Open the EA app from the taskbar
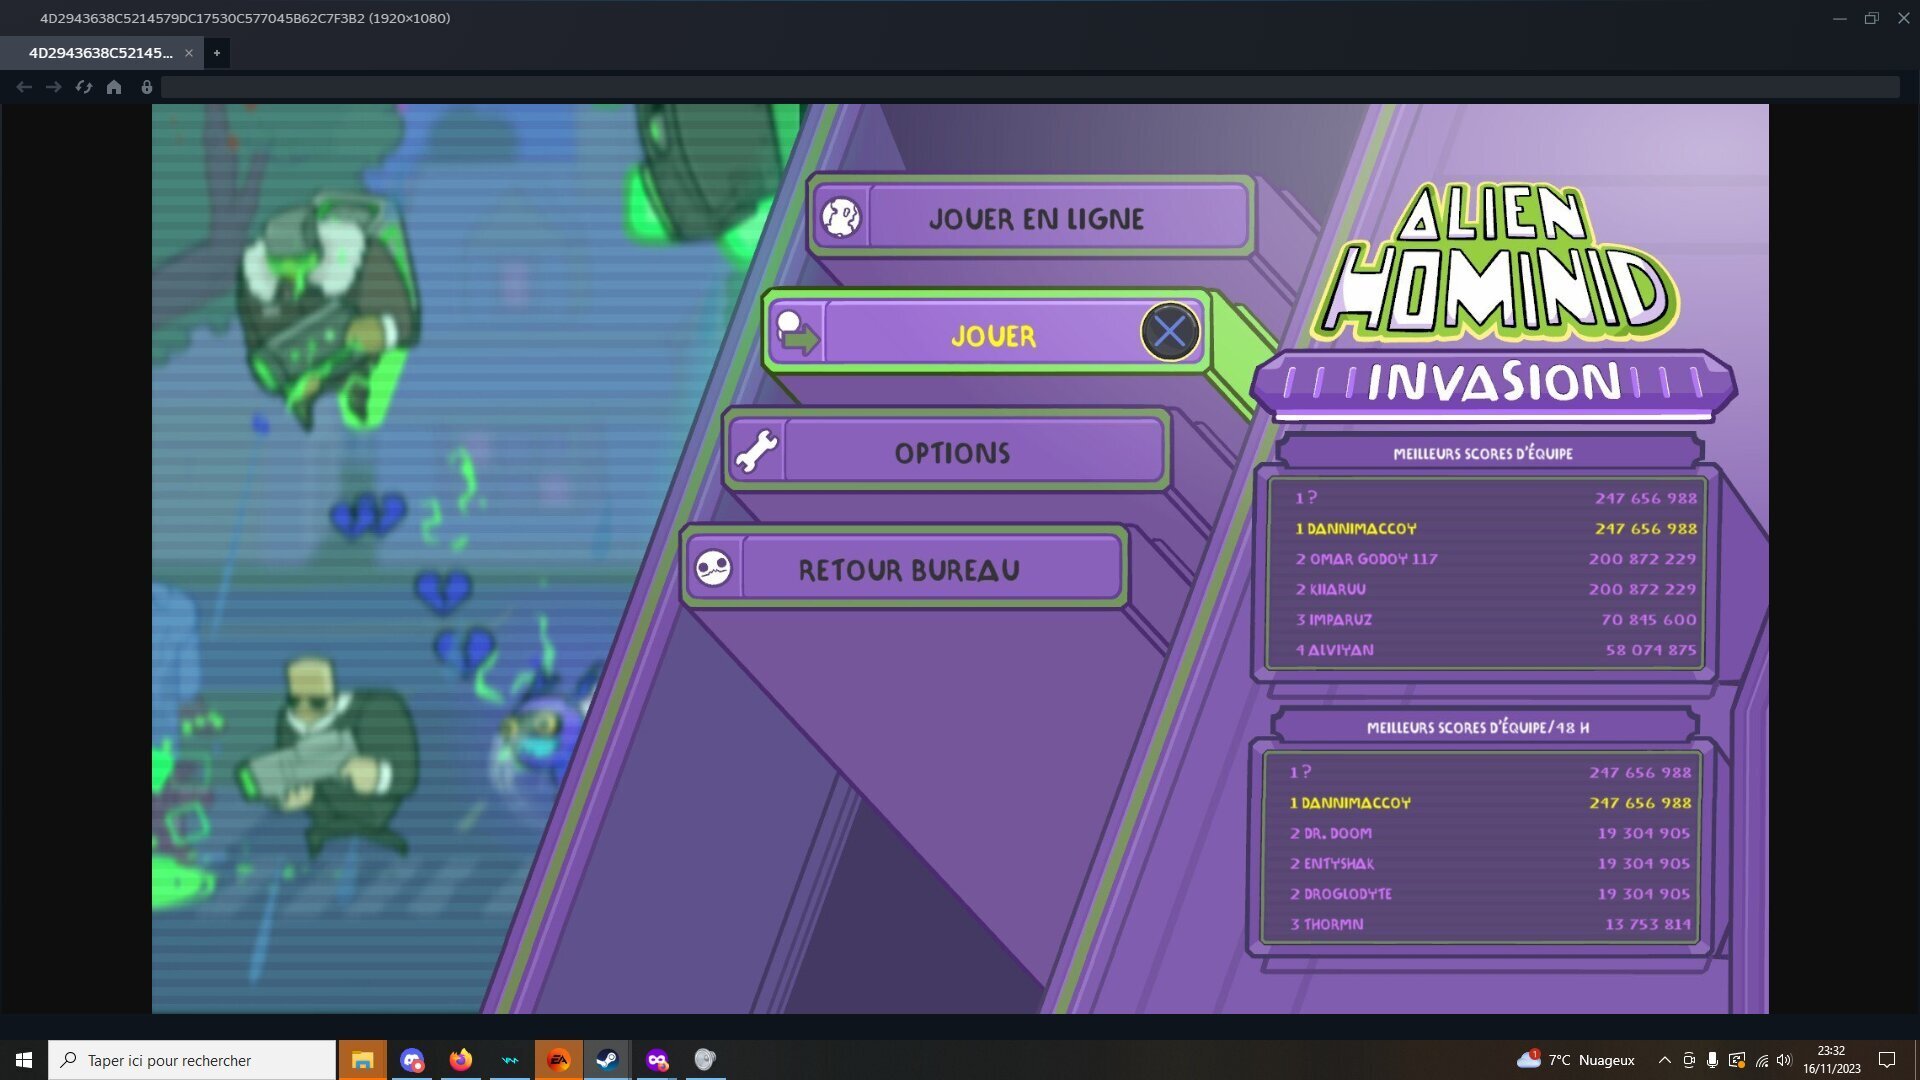Image resolution: width=1920 pixels, height=1080 pixels. [x=558, y=1060]
